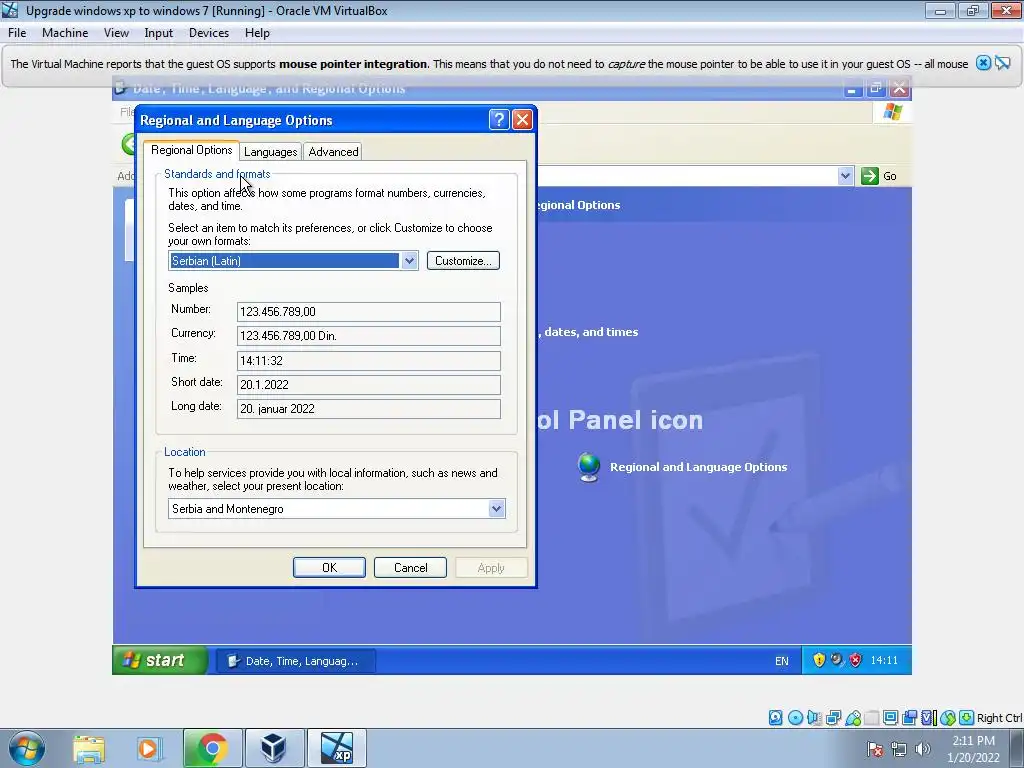Click the XP tray clock showing 14:11
This screenshot has width=1024, height=768.
pyautogui.click(x=884, y=660)
